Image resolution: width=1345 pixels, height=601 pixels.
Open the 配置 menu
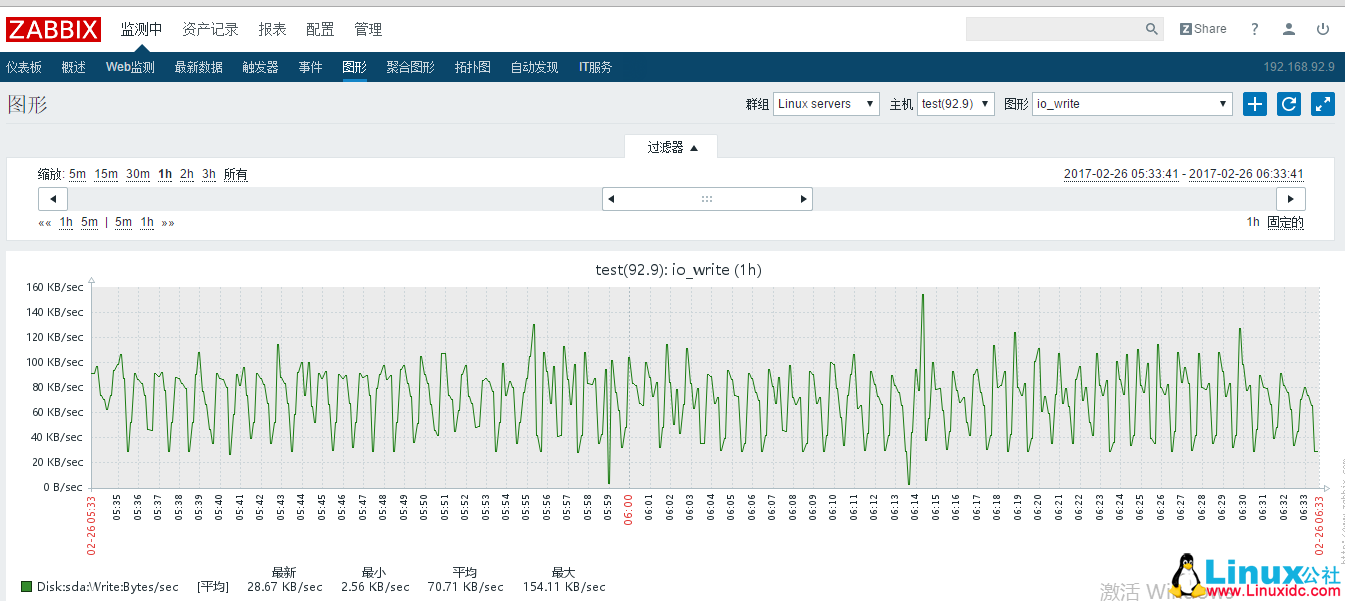319,29
